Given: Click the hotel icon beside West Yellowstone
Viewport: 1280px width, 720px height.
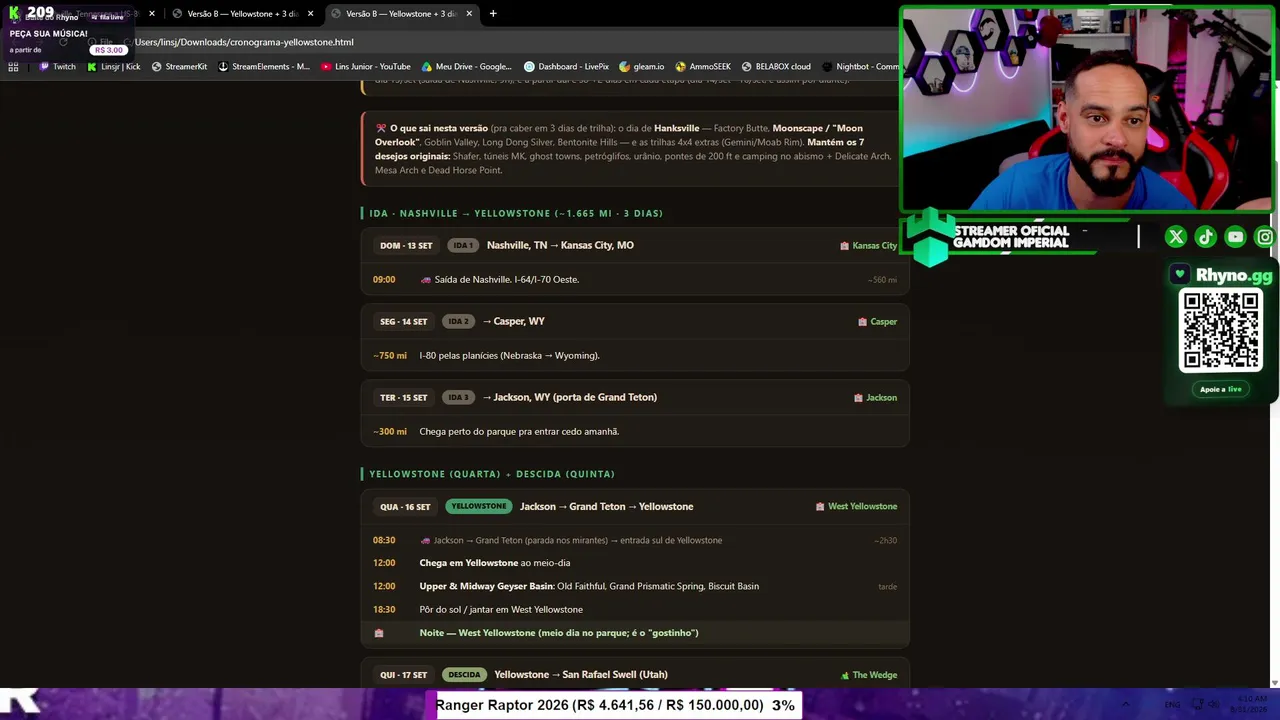Looking at the screenshot, I should pyautogui.click(x=820, y=507).
